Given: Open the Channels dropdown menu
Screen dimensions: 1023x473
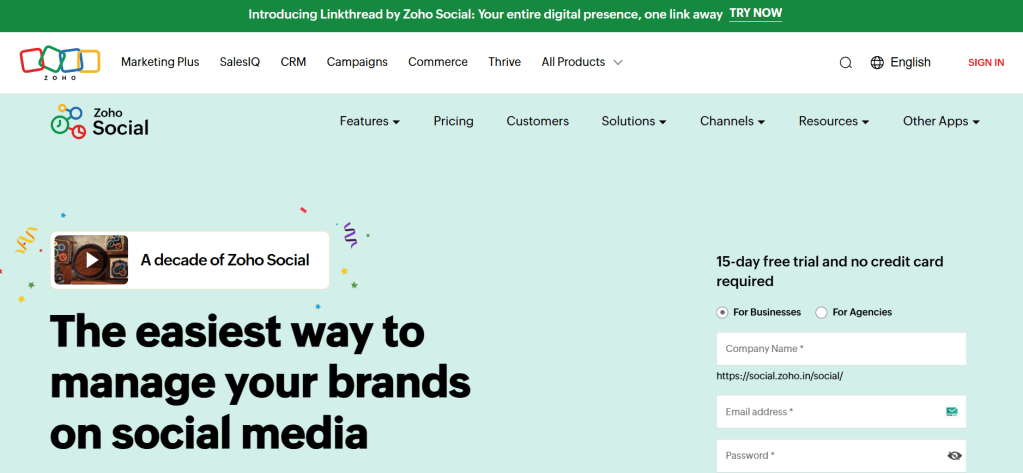Looking at the screenshot, I should (x=732, y=121).
